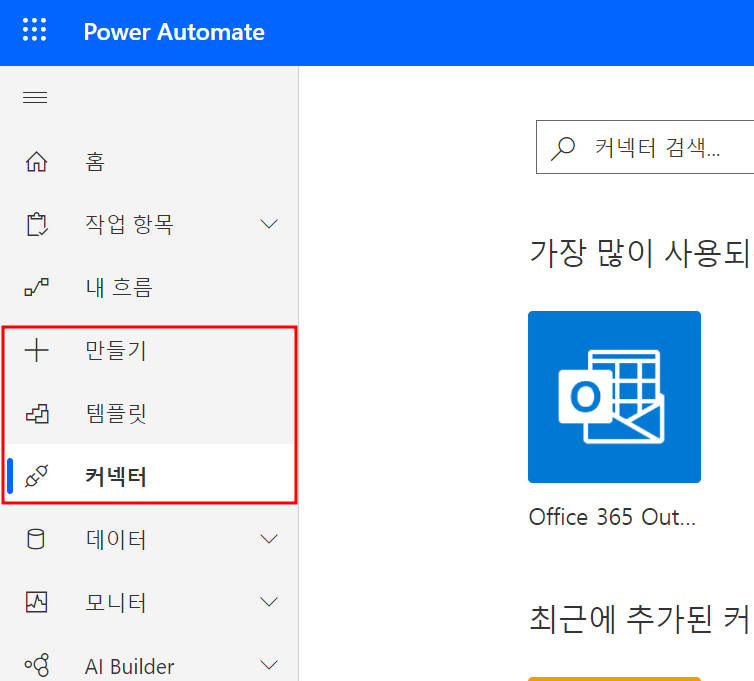Click the Power Automate title link

pos(174,32)
